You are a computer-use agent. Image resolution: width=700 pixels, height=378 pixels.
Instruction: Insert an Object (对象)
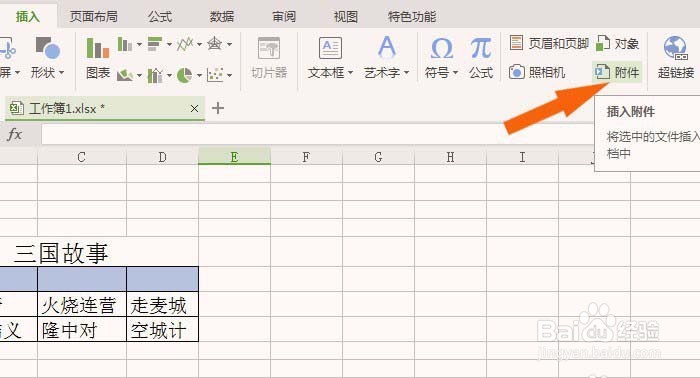click(617, 43)
